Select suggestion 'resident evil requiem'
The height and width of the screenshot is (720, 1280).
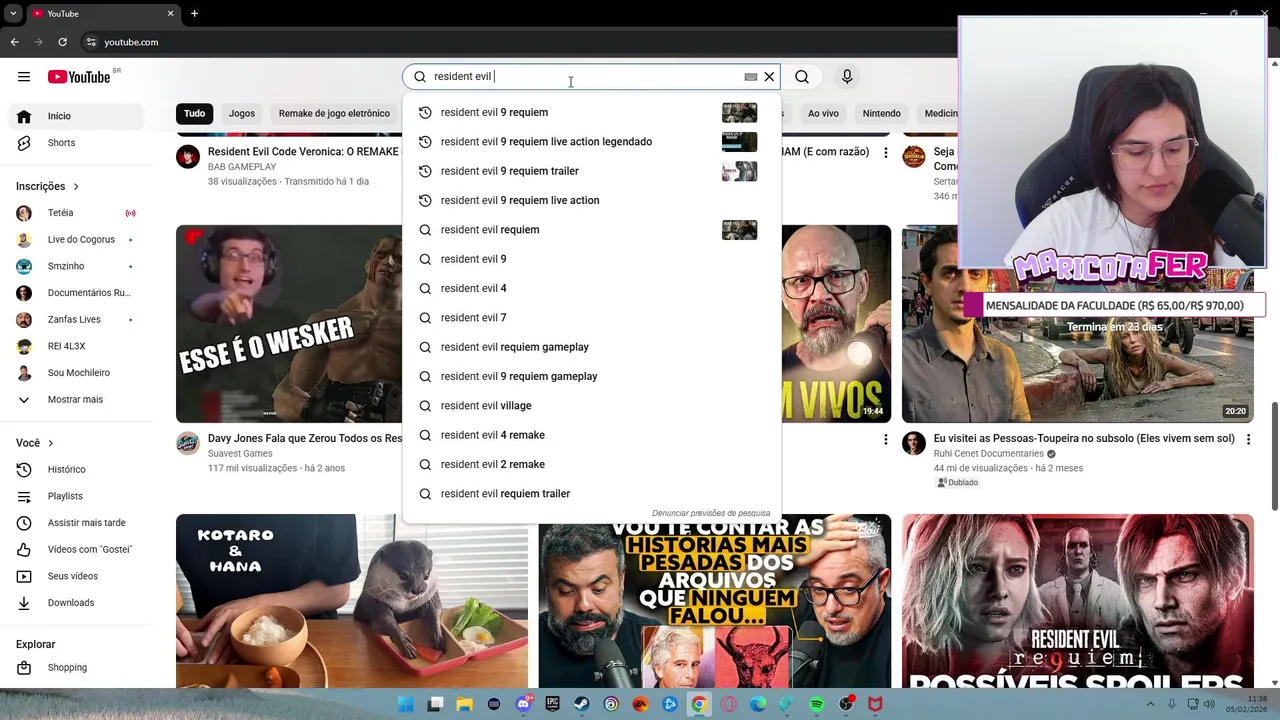coord(591,230)
